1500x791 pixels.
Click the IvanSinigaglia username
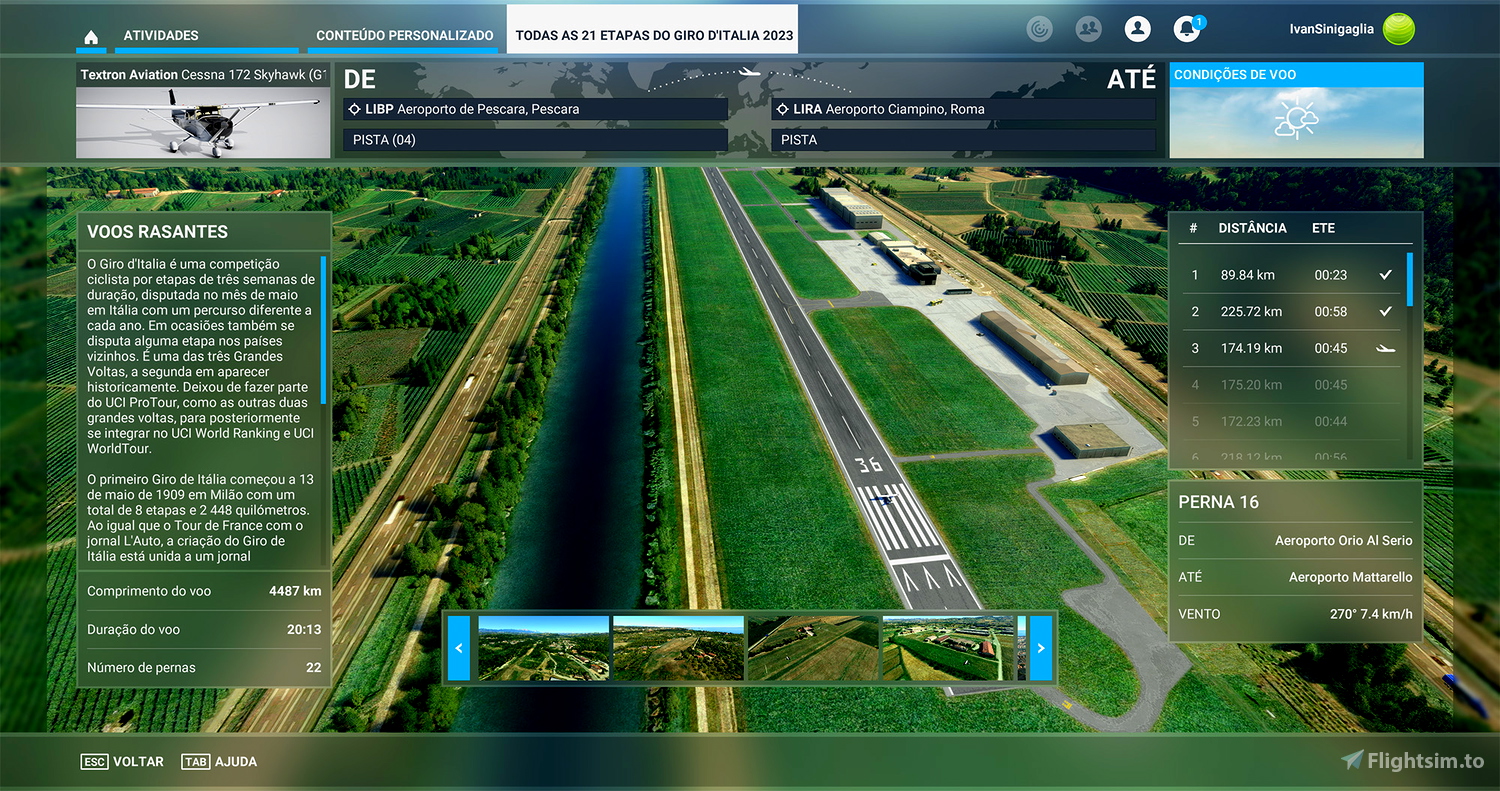[x=1331, y=29]
